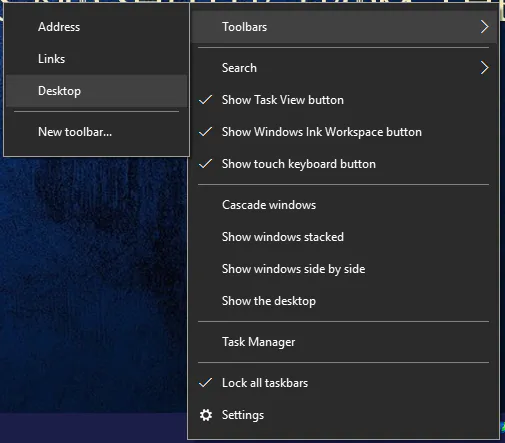Click the Toolbars submenu chevron arrow

point(484,27)
